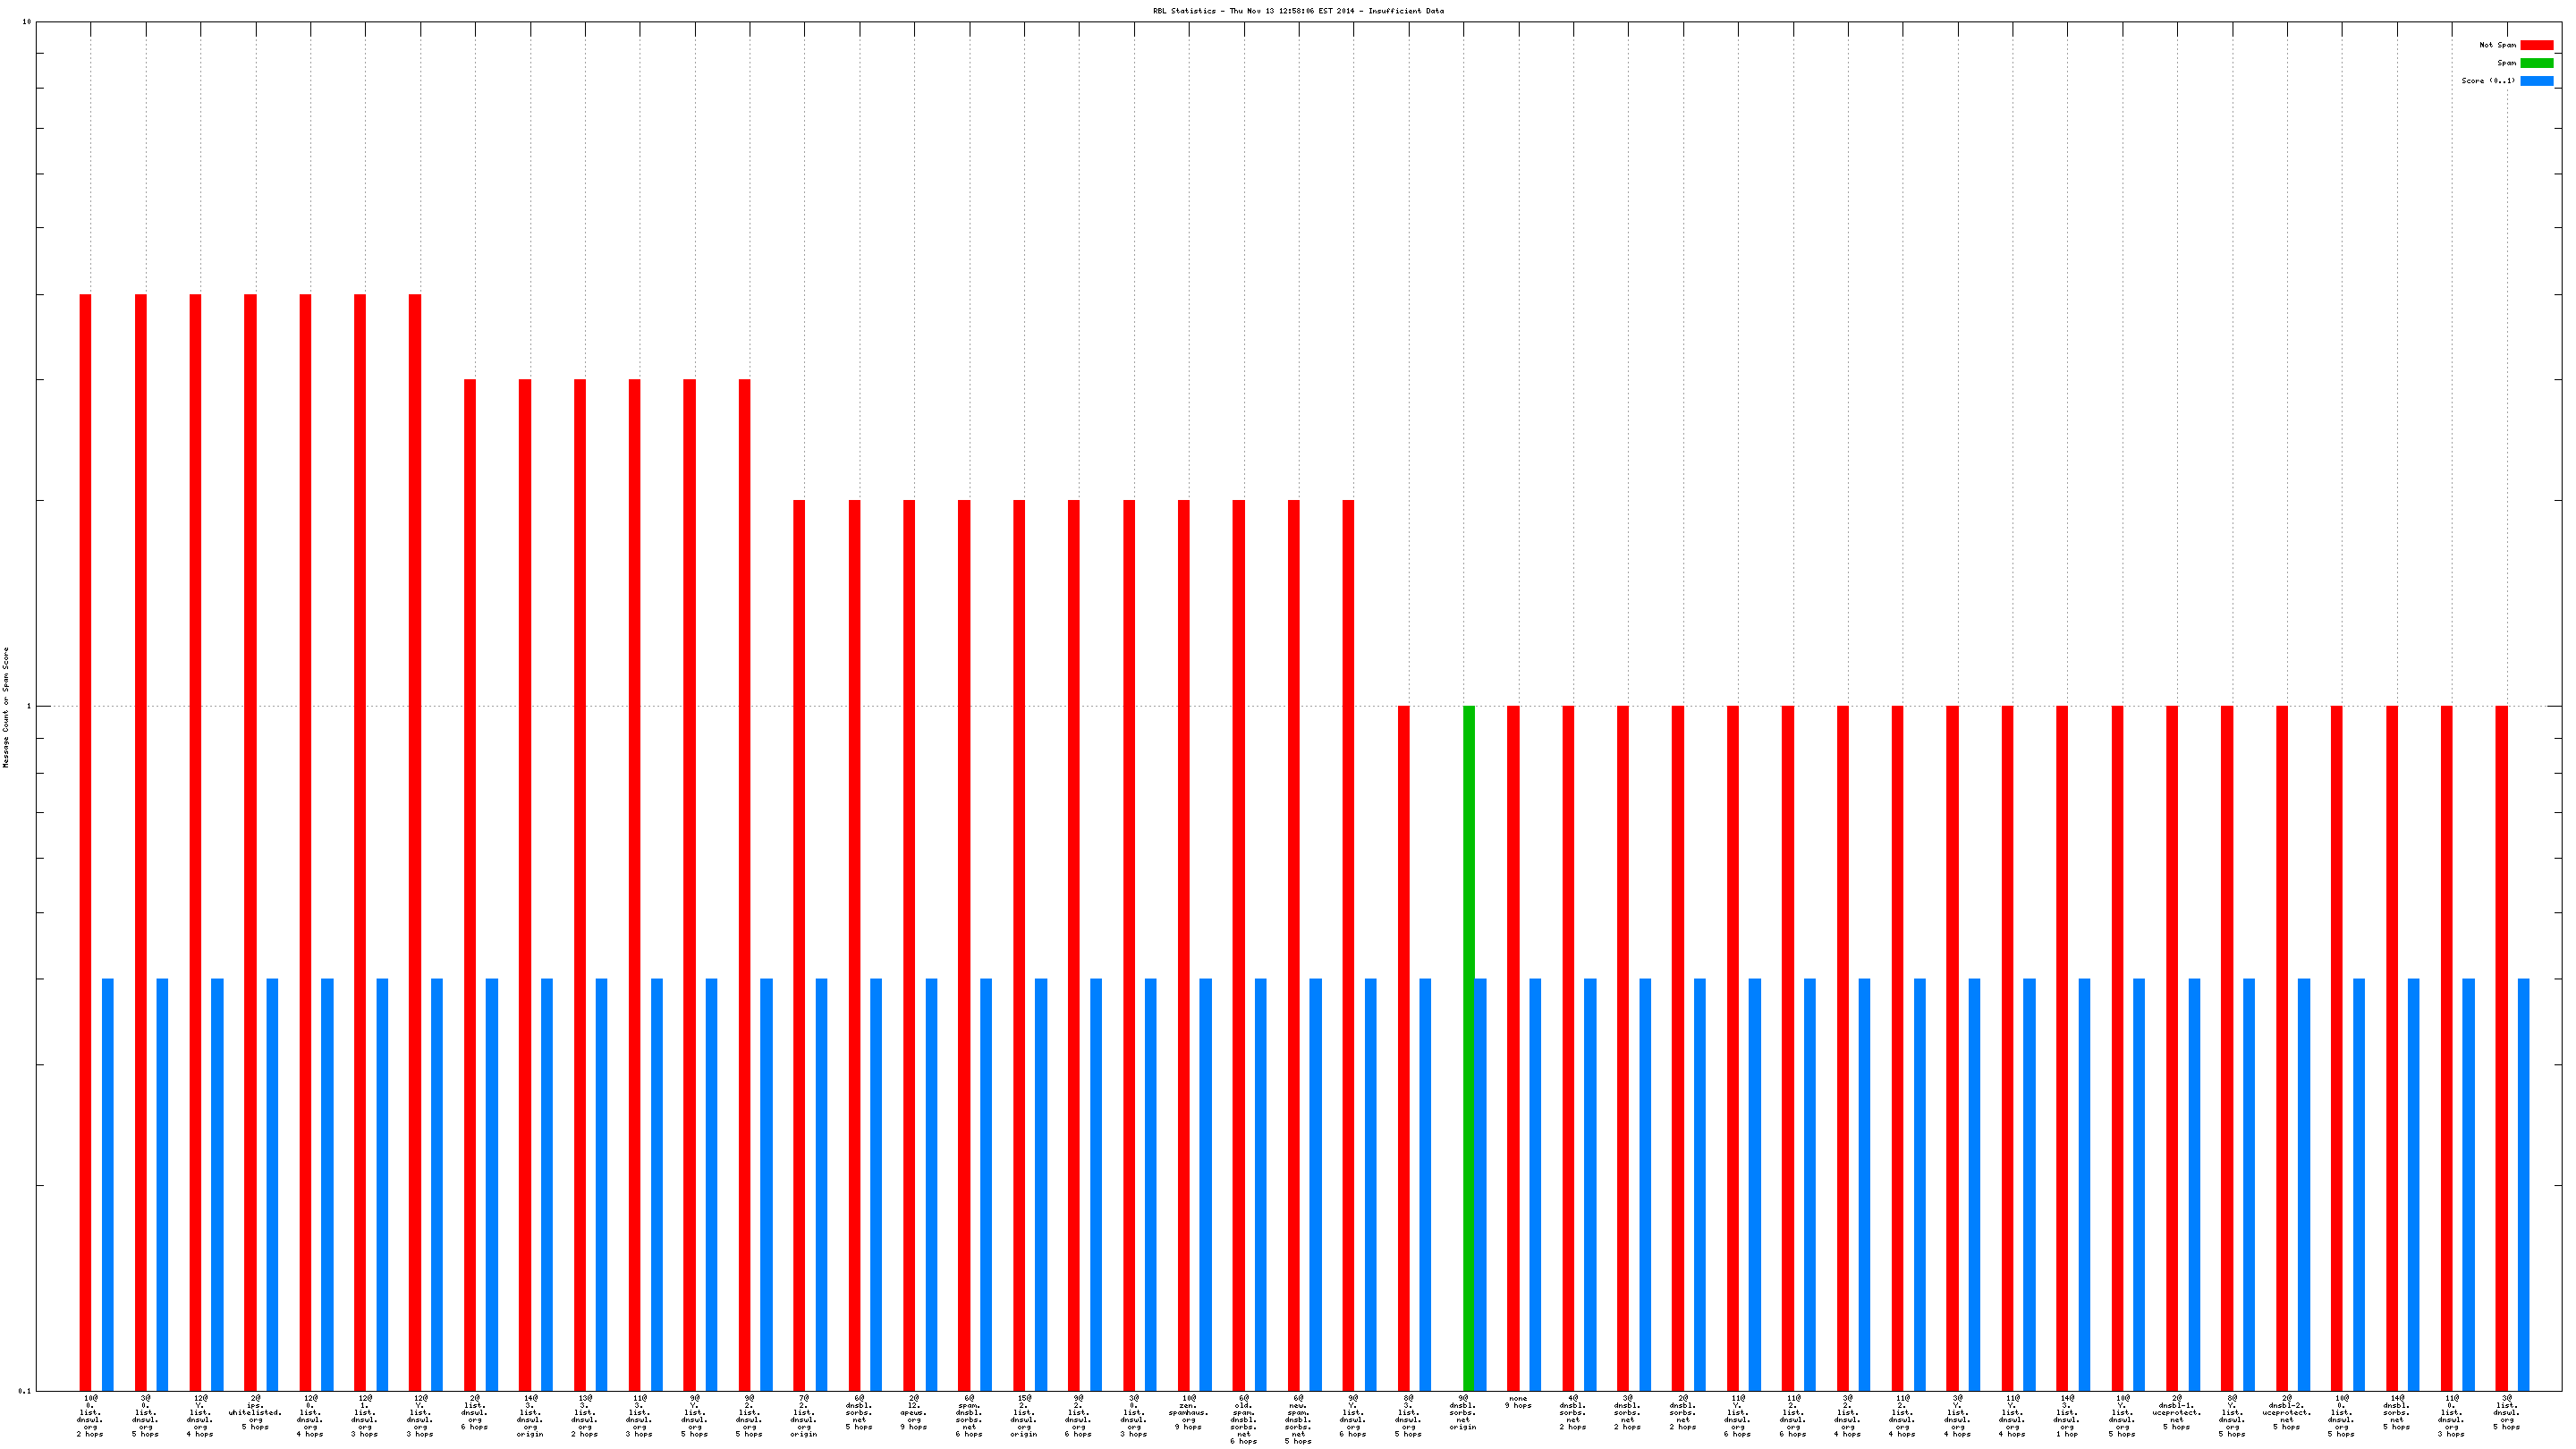Screen dimensions: 2576x1449
Task: Click the ips.whitelisted.org 5 hops label
Action: (x=255, y=1415)
